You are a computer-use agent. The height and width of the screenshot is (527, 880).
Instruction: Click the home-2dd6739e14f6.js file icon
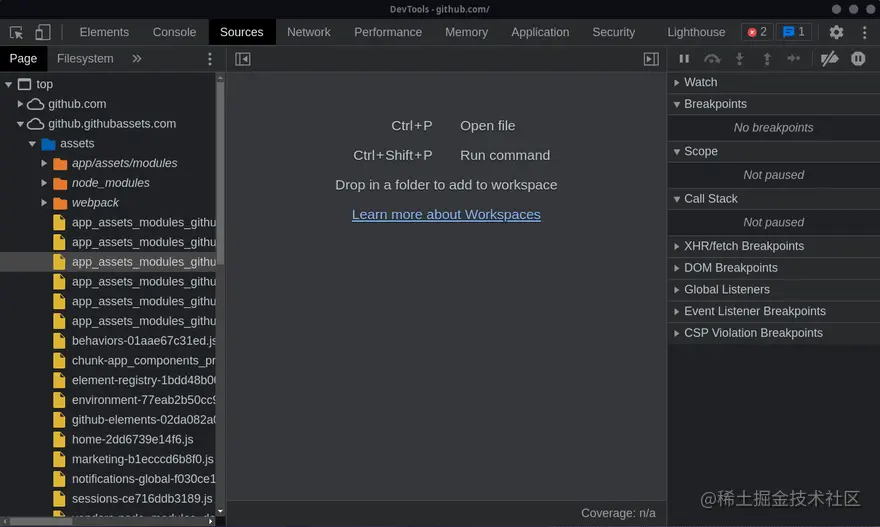coord(59,439)
